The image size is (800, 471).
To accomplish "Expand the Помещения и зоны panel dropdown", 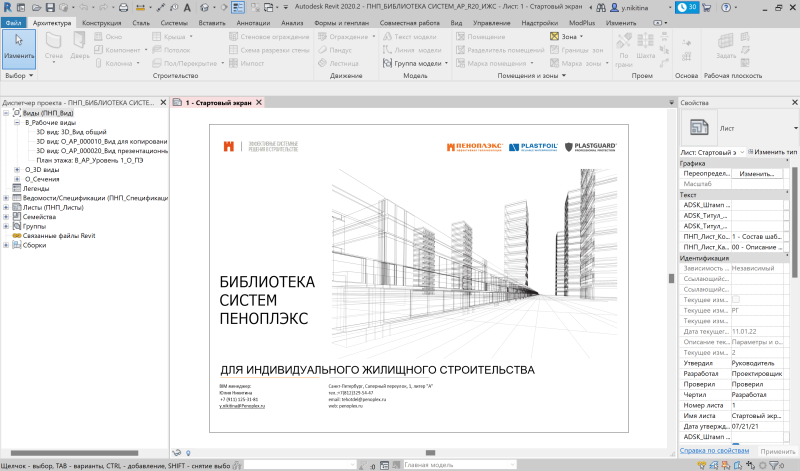I will 564,76.
